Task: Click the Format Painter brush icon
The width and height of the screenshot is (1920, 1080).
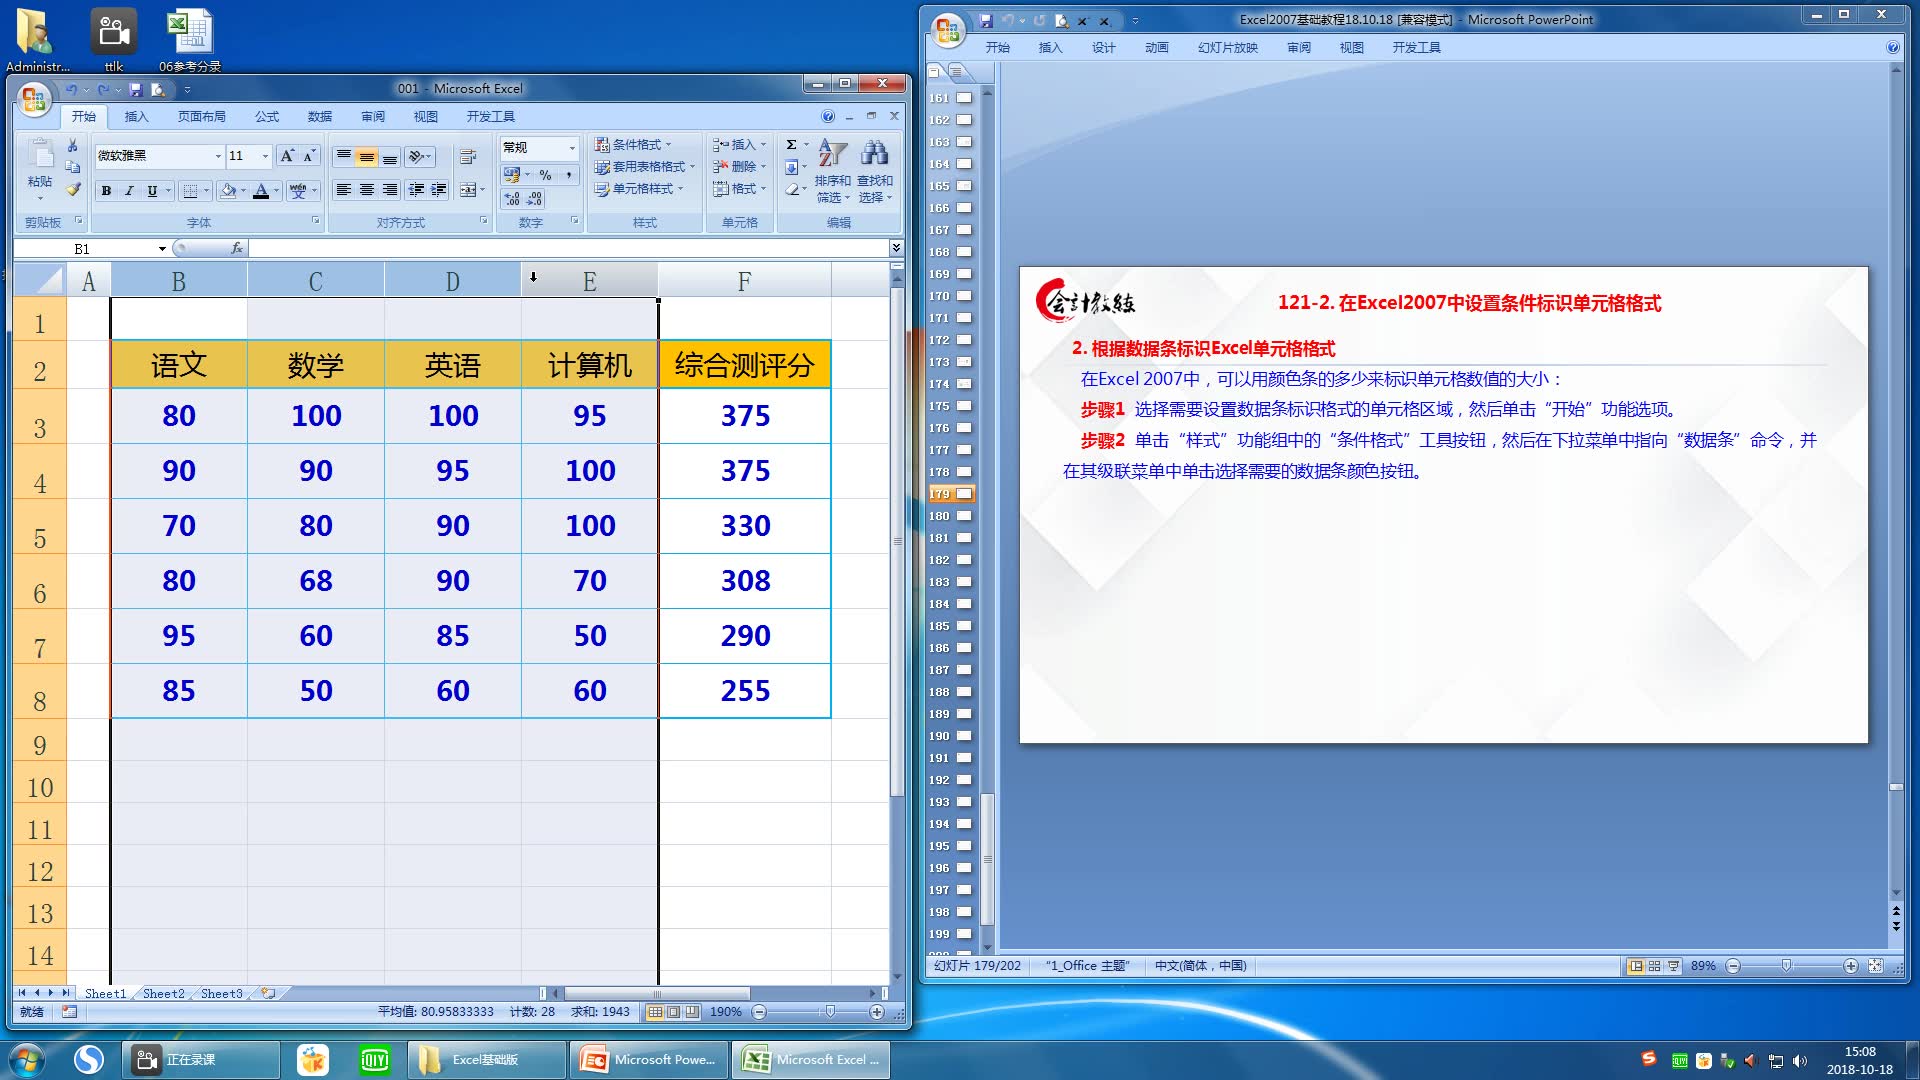Action: pyautogui.click(x=73, y=188)
